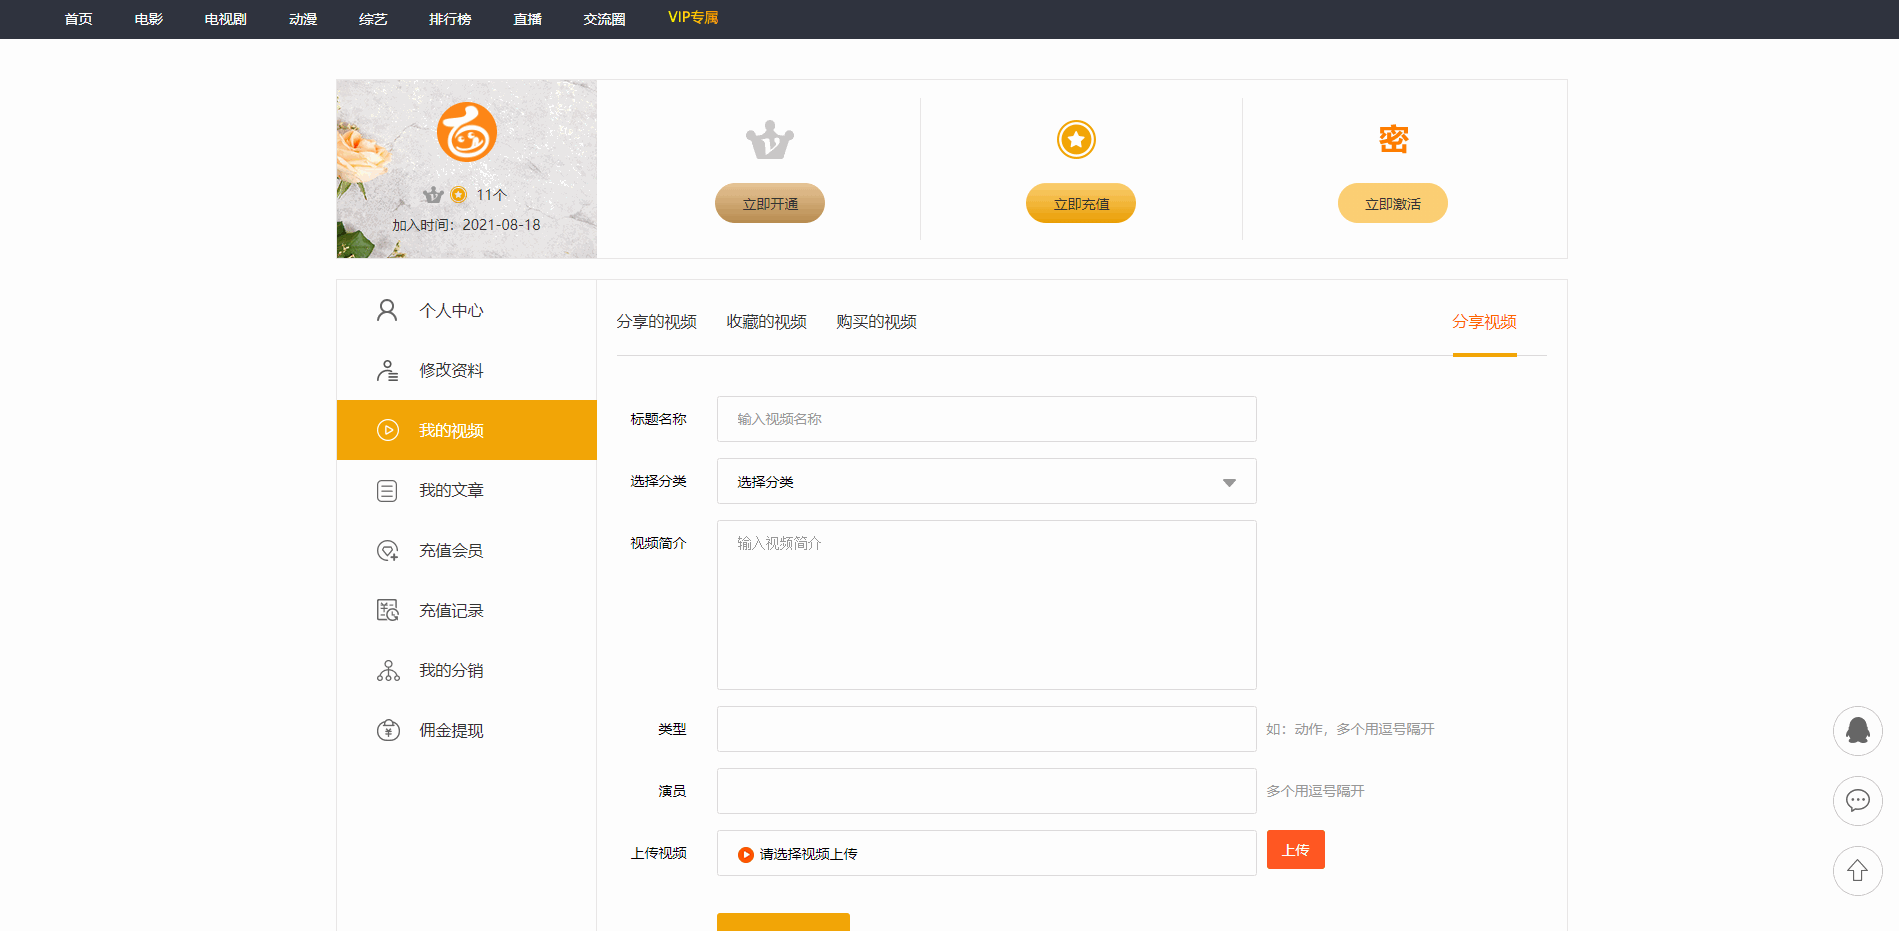Switch to the 收藏的视频 tab
Screen dimensions: 1899x931
[x=766, y=322]
